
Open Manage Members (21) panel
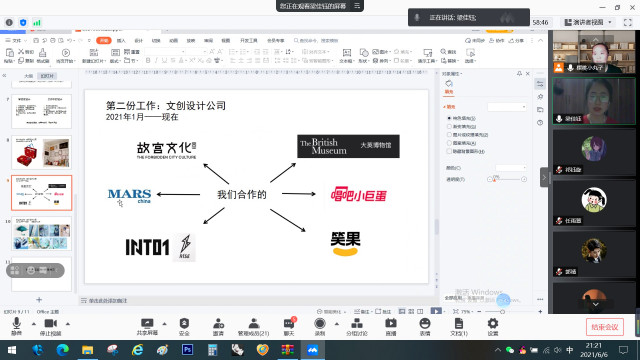click(x=253, y=326)
